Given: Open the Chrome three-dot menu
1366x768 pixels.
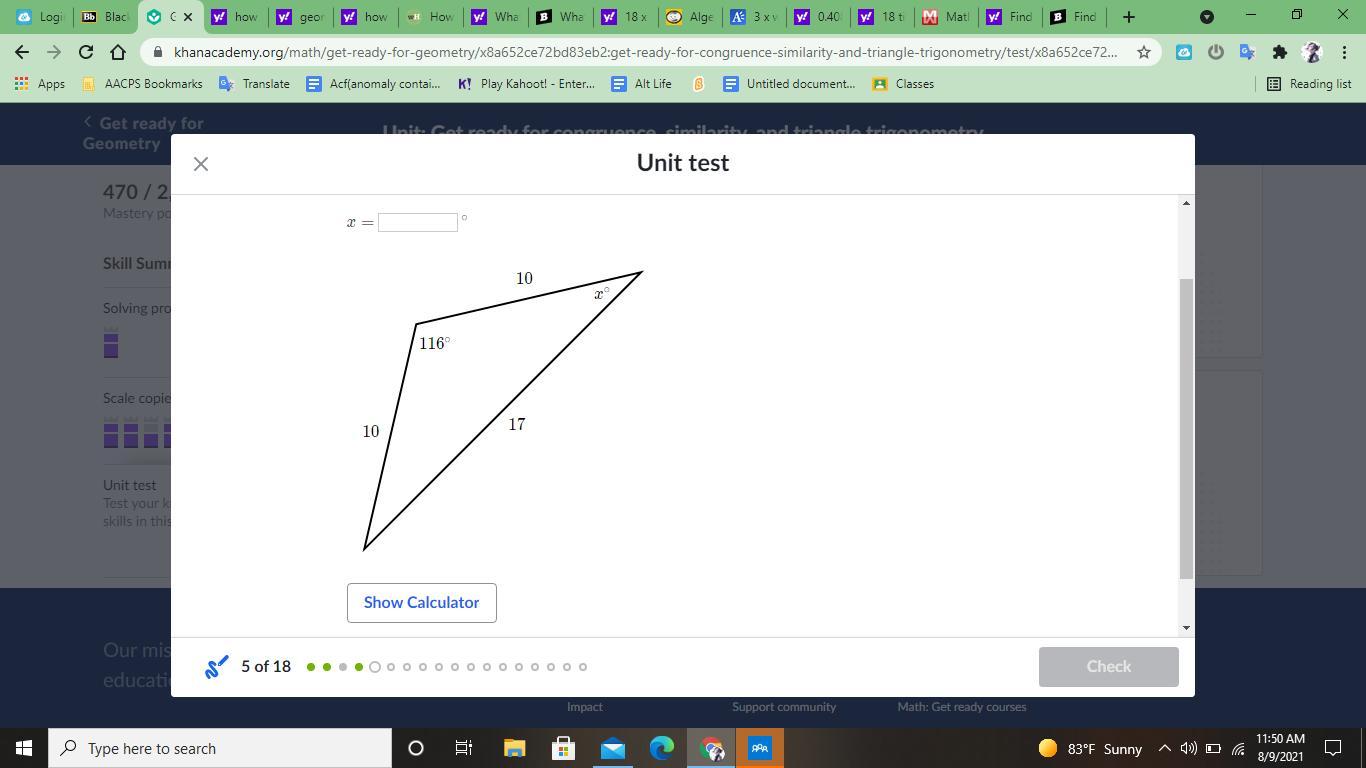Looking at the screenshot, I should [x=1344, y=52].
